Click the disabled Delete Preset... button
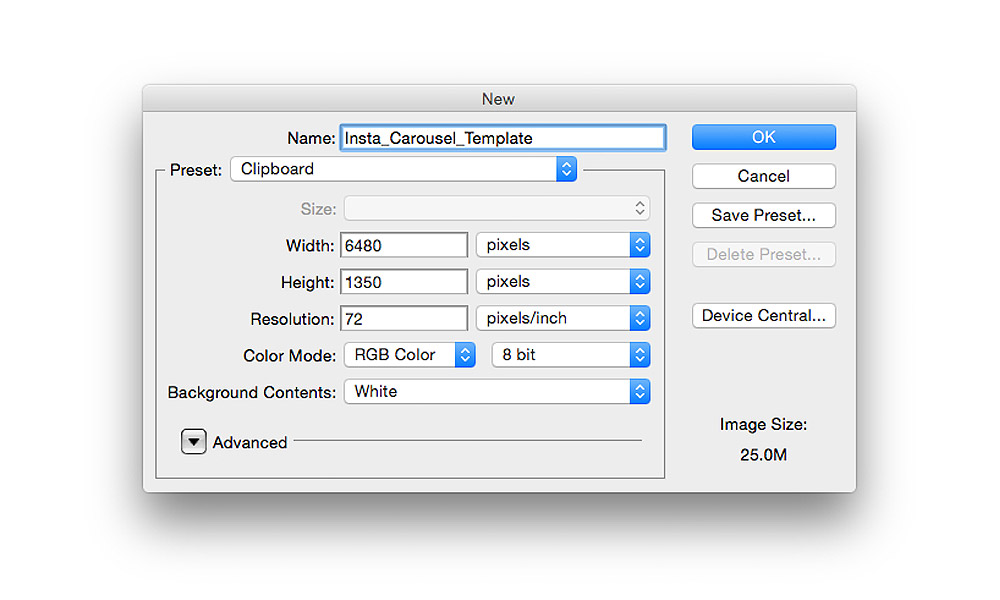The width and height of the screenshot is (1000, 600). click(x=763, y=254)
